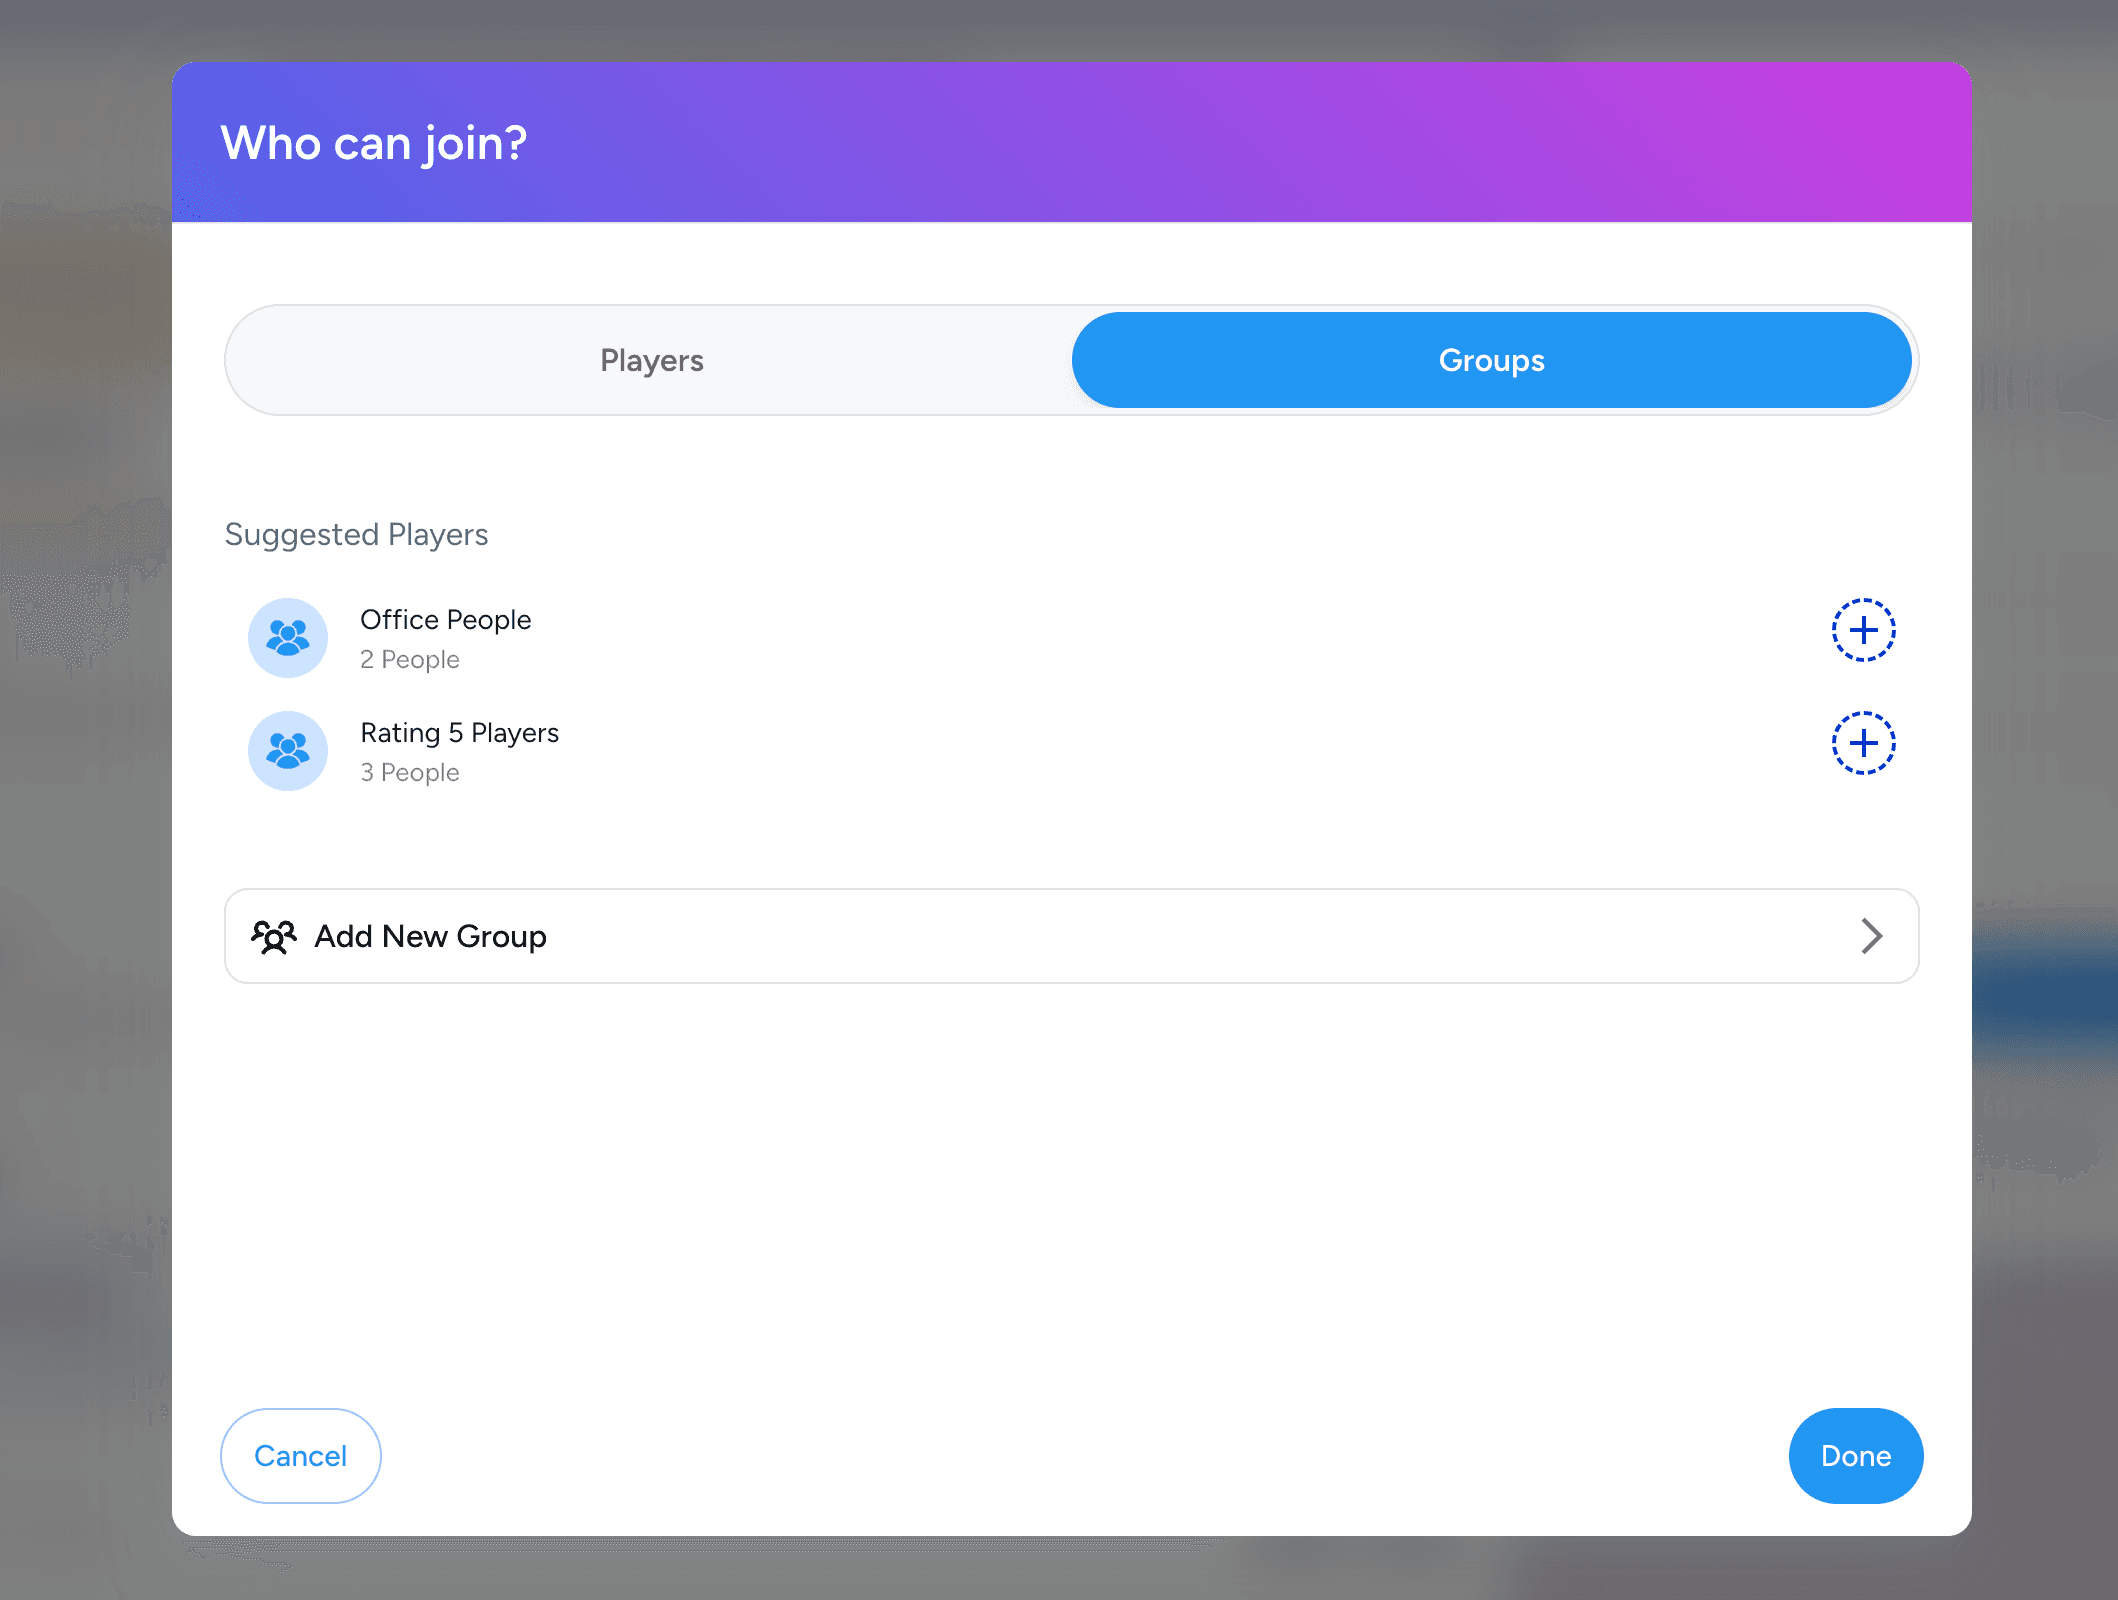
Task: Click the Suggested Players heading
Action: (356, 535)
